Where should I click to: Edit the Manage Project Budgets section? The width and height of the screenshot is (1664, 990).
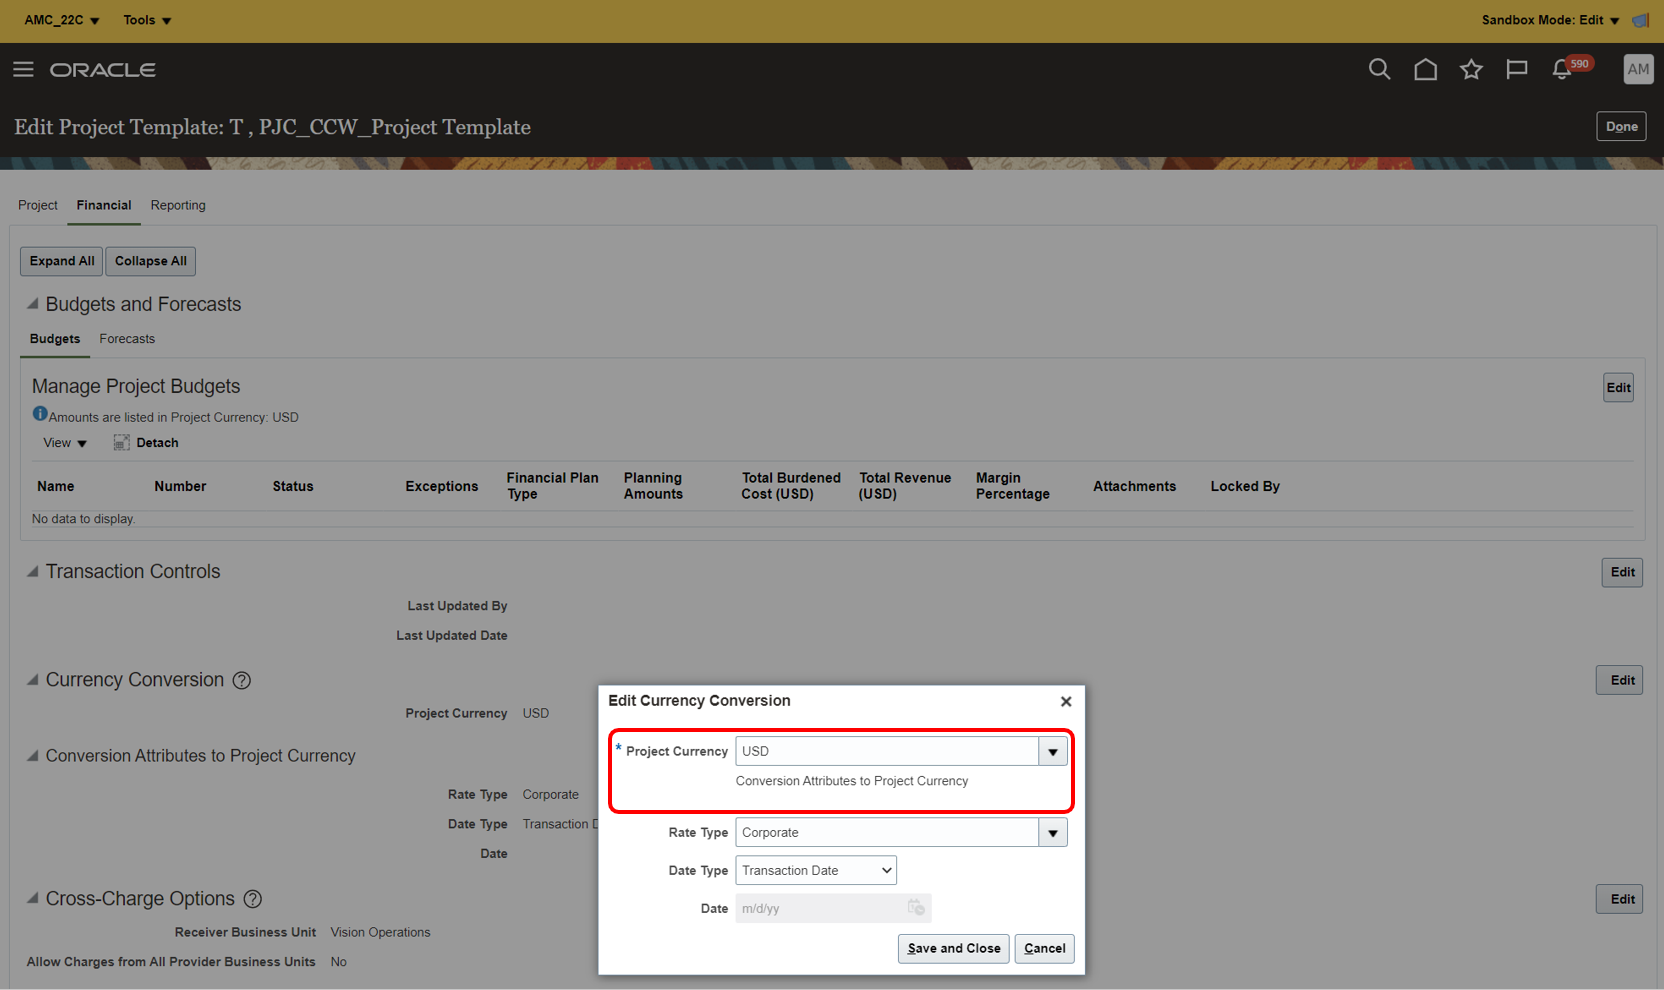click(x=1618, y=388)
